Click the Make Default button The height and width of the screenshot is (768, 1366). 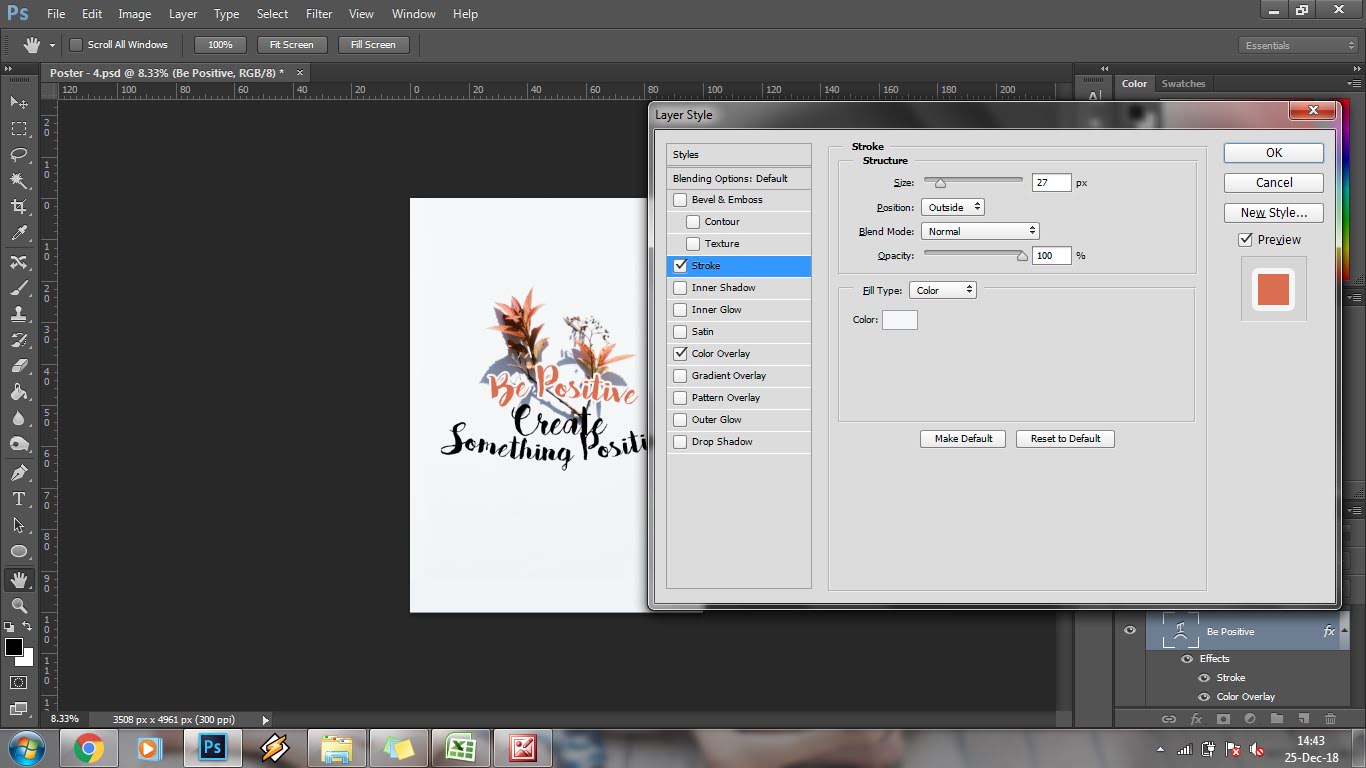point(963,439)
